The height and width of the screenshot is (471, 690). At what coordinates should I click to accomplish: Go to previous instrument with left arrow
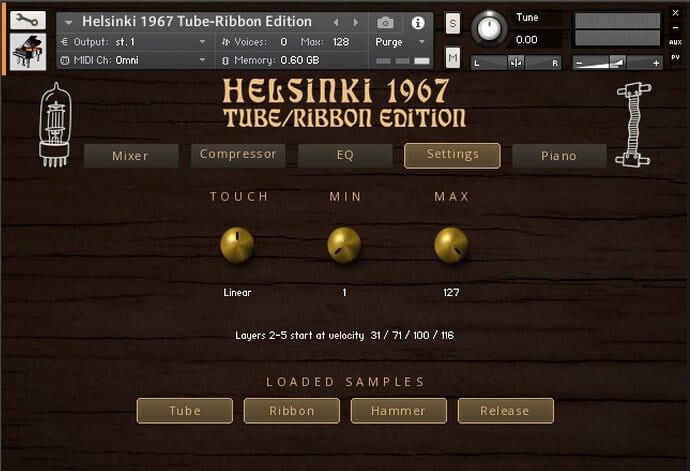point(336,22)
